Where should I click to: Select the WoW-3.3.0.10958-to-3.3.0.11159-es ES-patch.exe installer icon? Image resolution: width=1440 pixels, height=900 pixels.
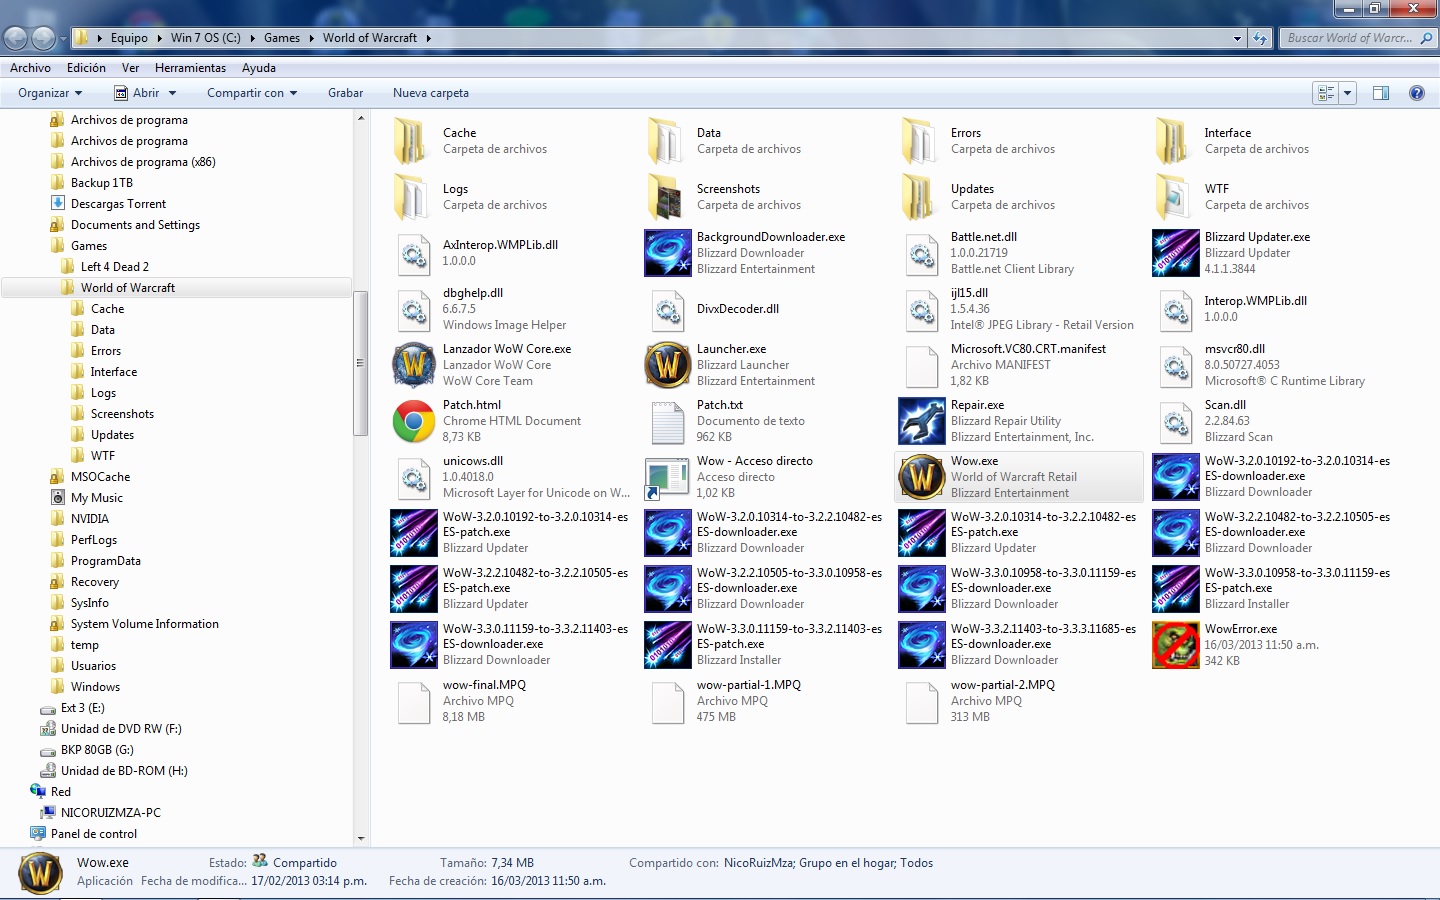point(1175,589)
